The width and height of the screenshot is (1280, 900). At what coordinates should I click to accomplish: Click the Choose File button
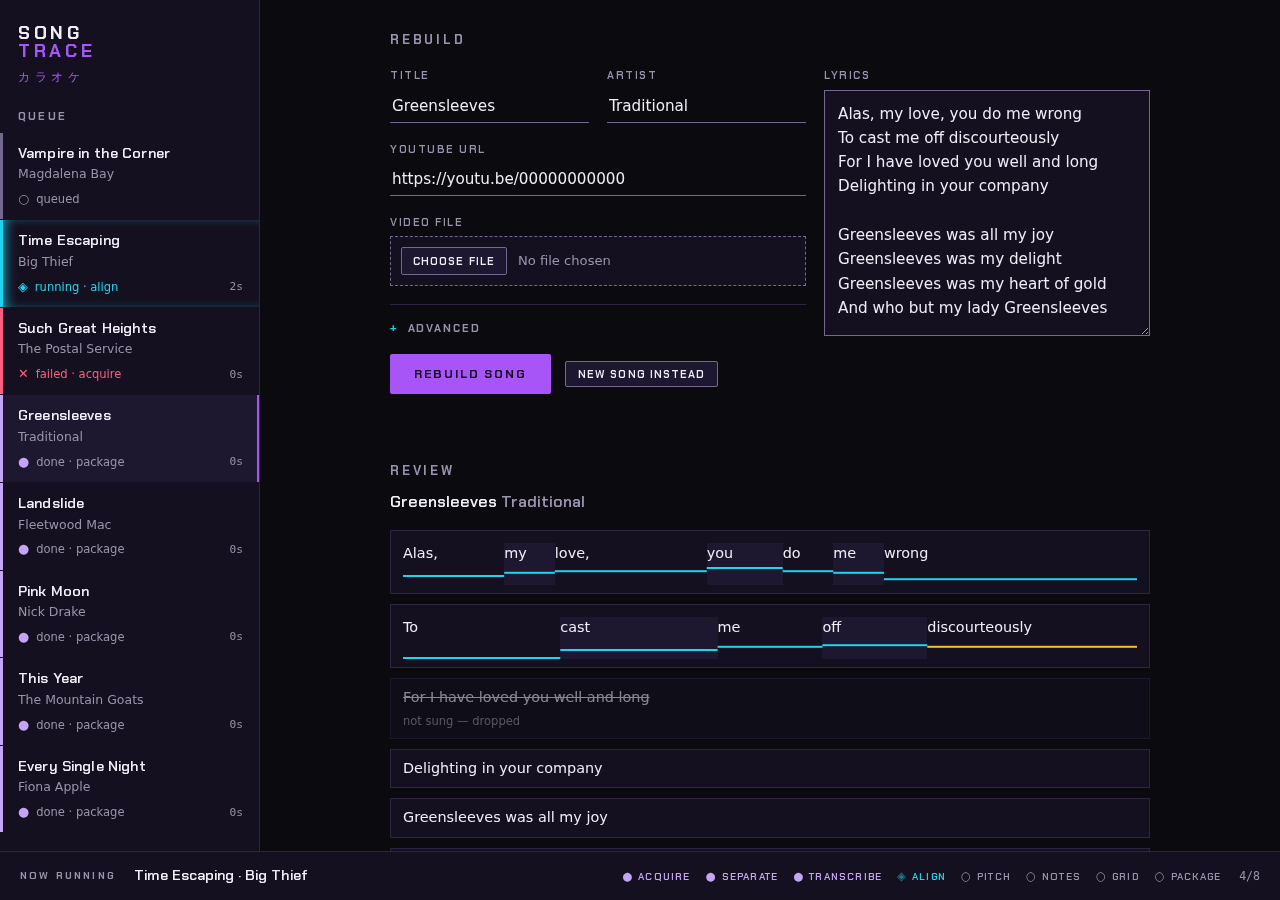[x=454, y=261]
